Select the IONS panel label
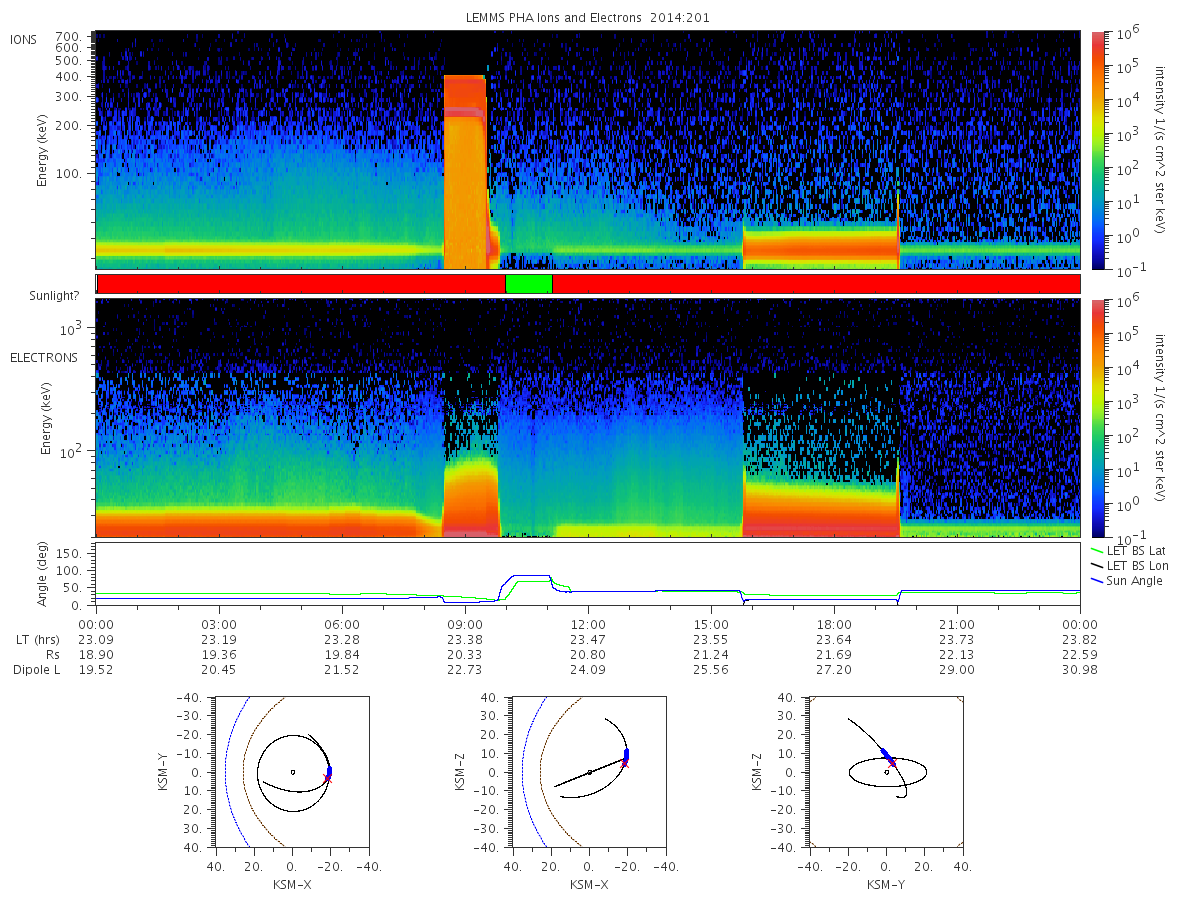Screen dimensions: 1200x900 24,39
